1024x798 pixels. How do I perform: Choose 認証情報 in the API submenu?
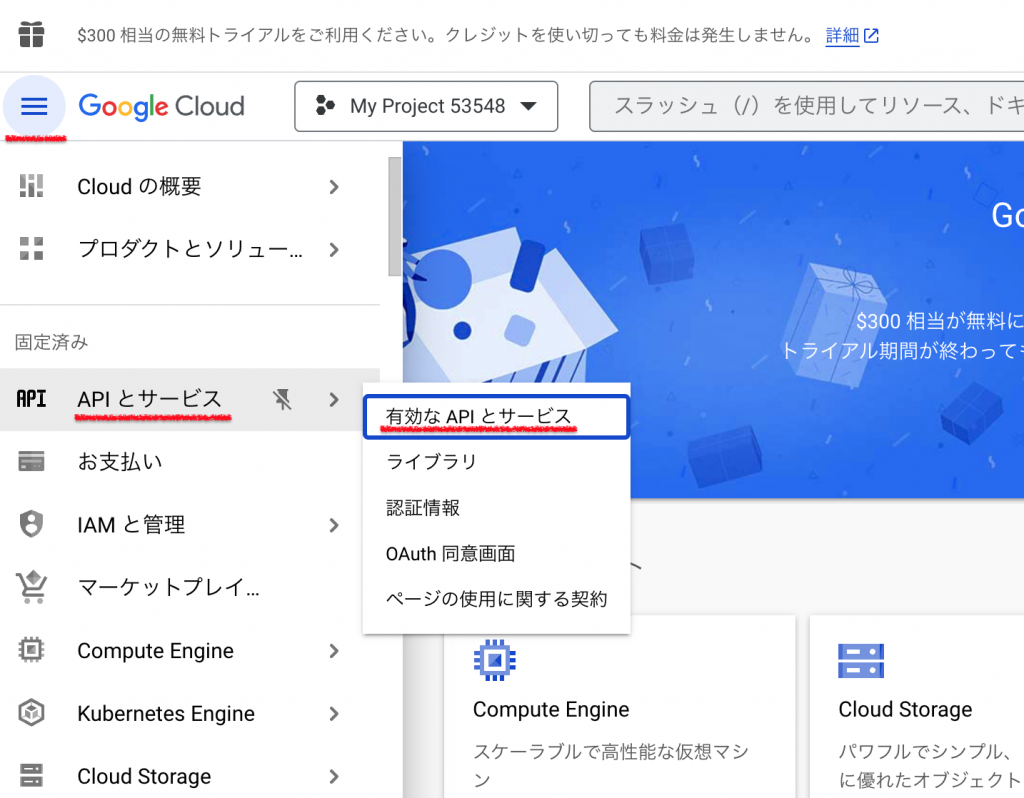point(423,508)
